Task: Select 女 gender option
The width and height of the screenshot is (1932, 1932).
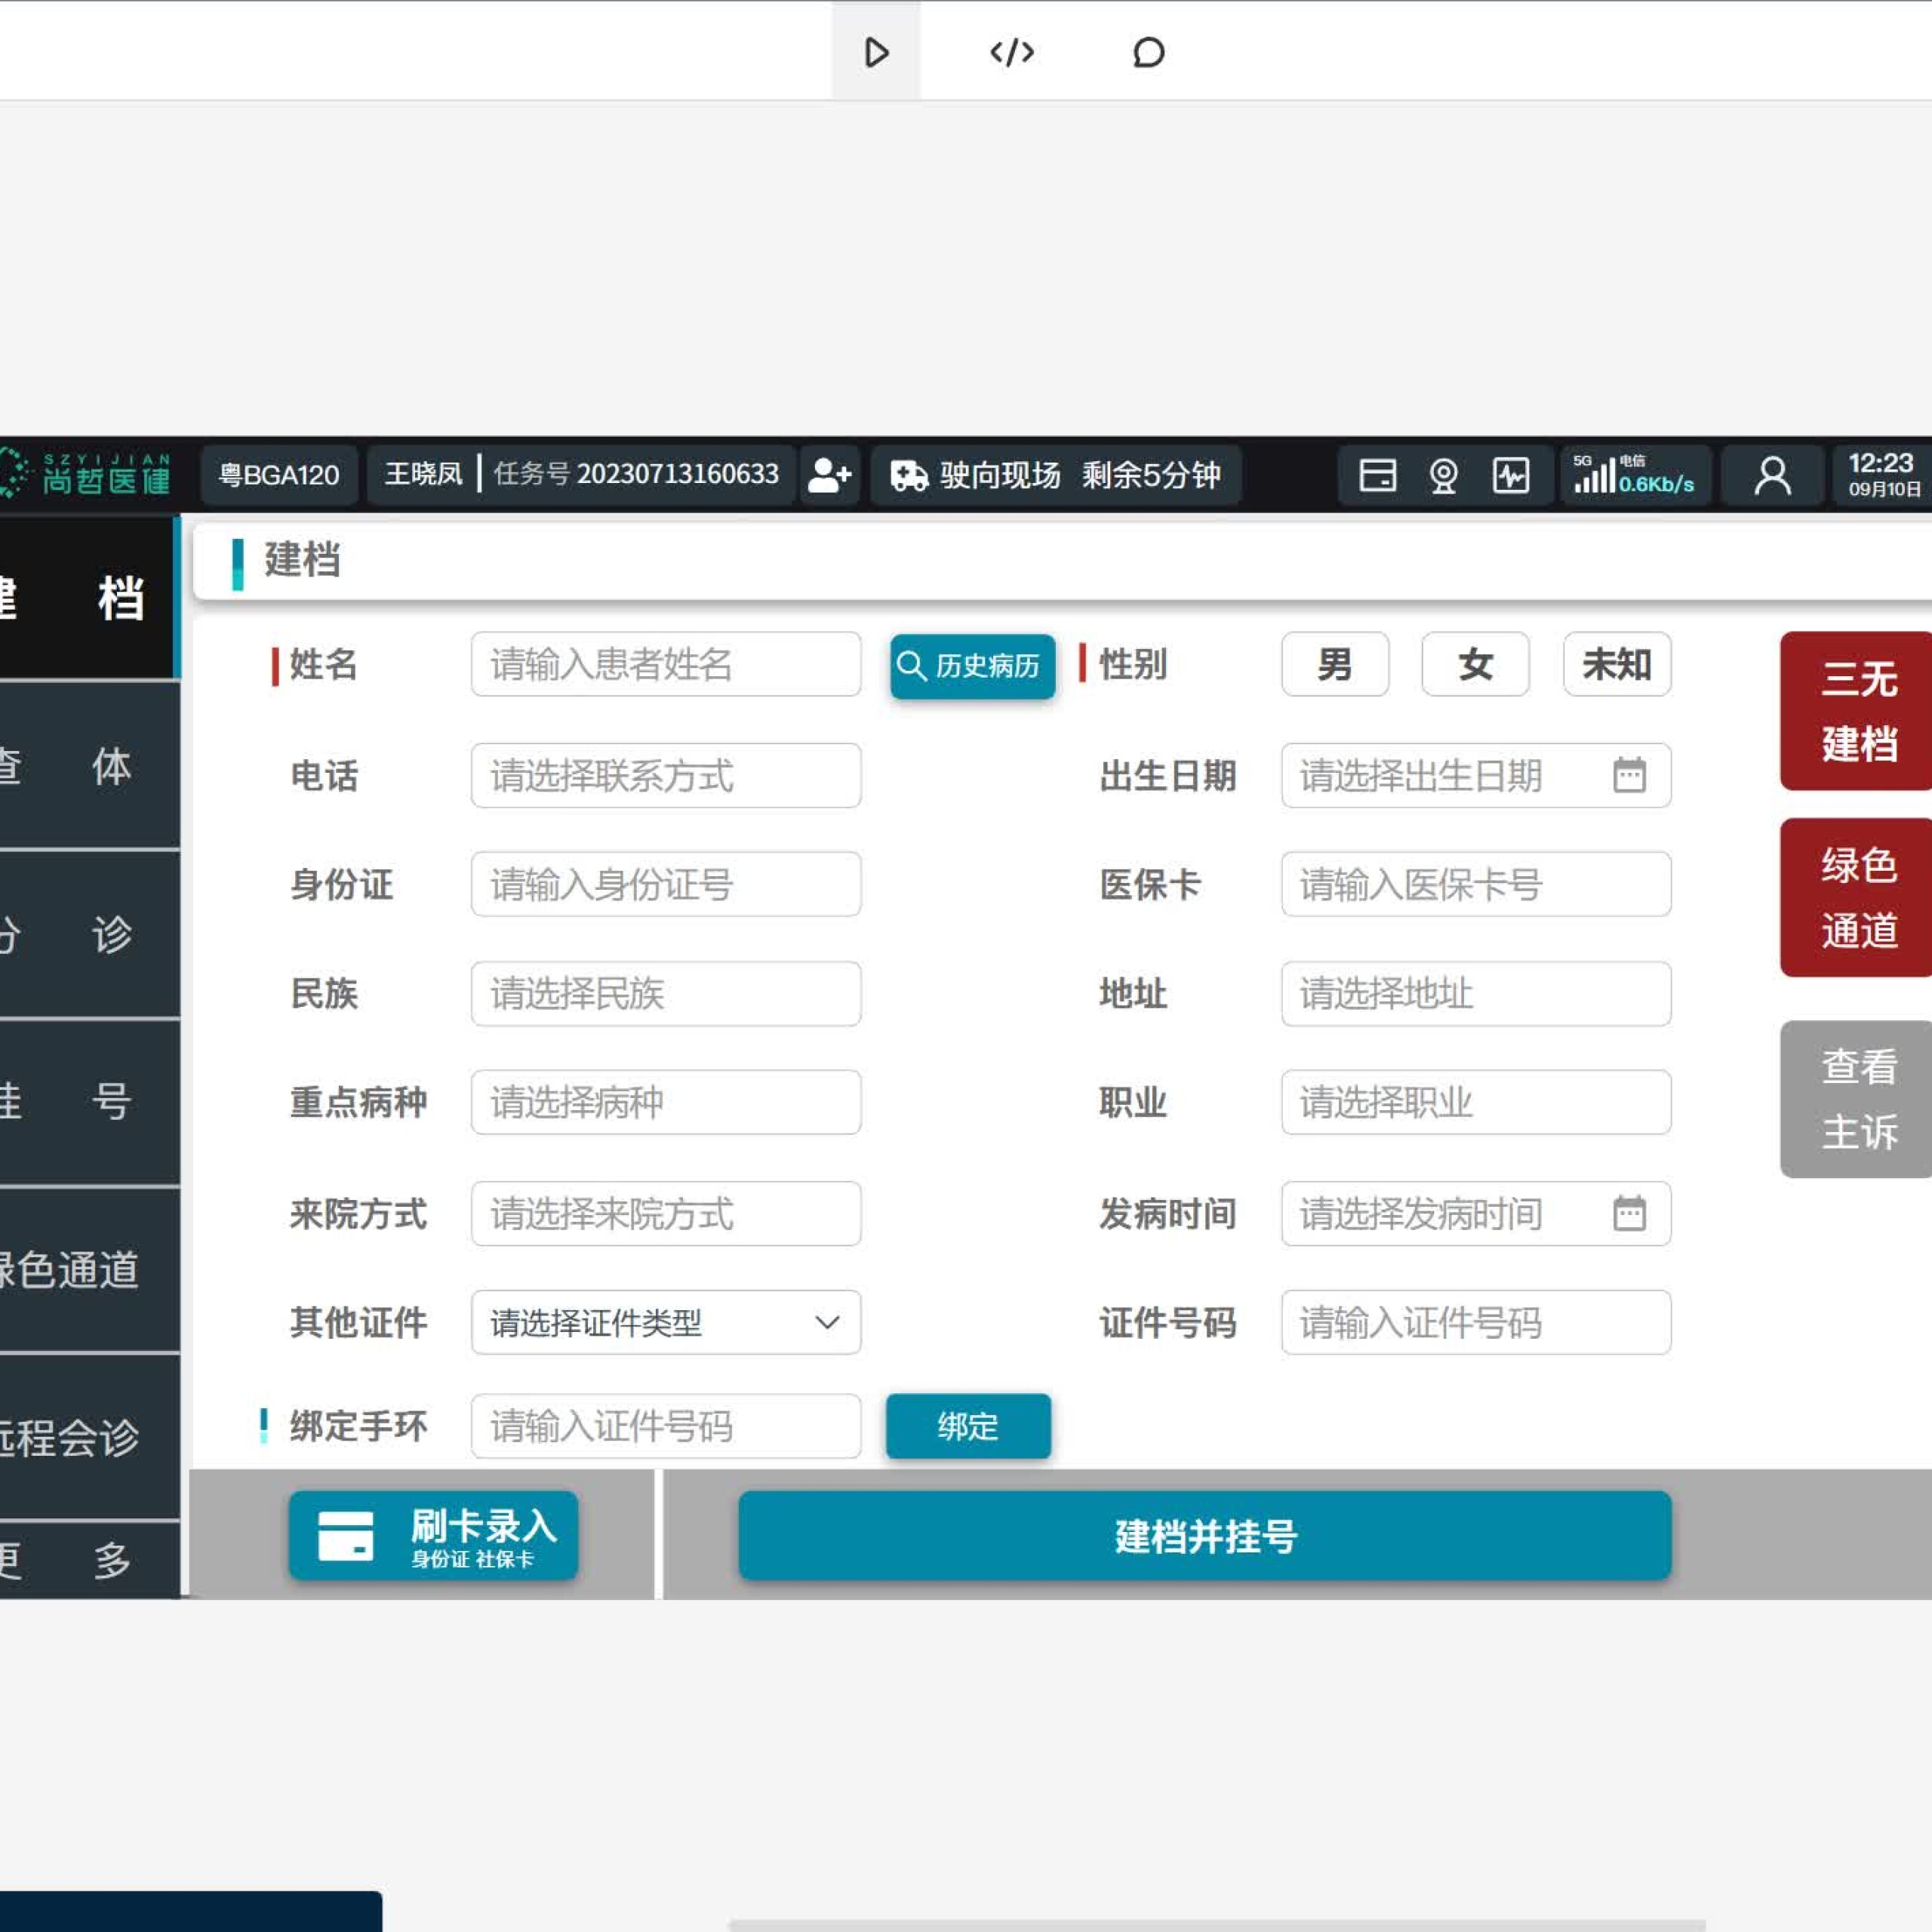Action: 1475,664
